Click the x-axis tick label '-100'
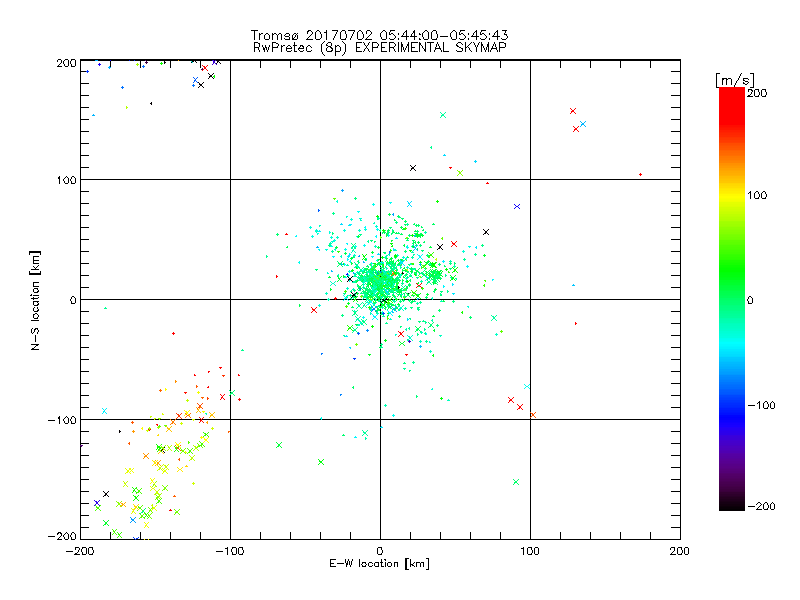Image resolution: width=800 pixels, height=600 pixels. pos(230,551)
